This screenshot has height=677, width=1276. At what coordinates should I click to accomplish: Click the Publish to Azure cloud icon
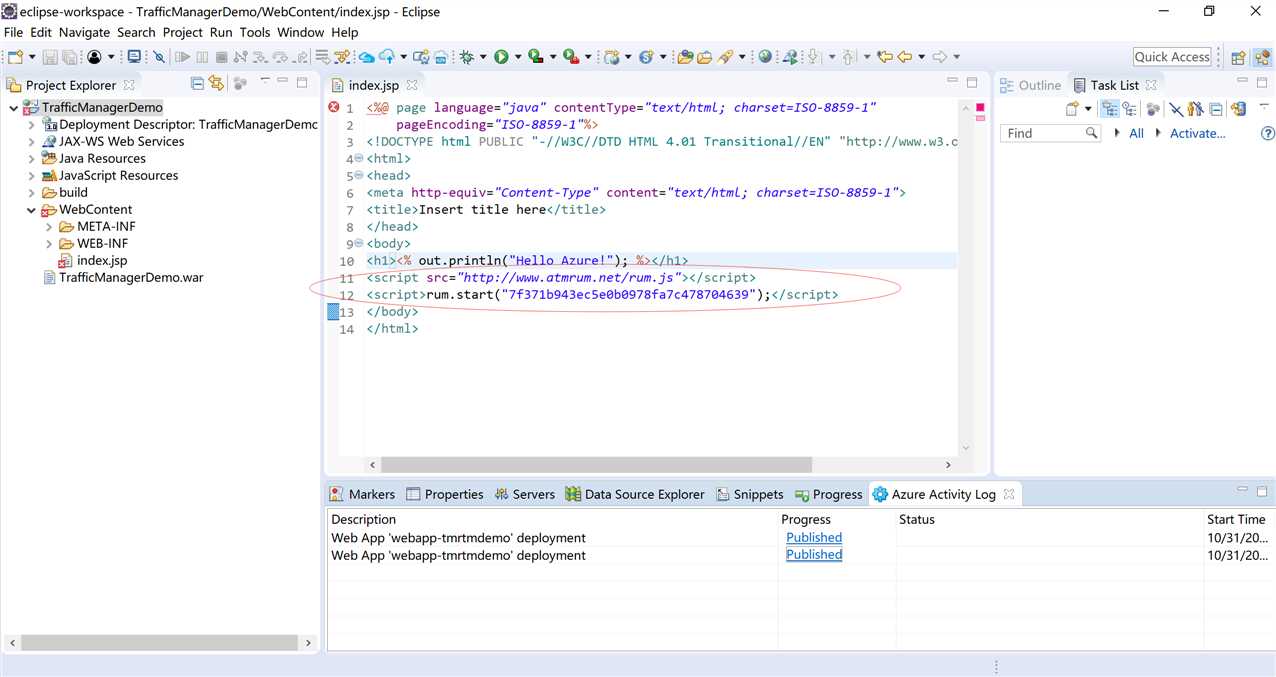point(386,57)
